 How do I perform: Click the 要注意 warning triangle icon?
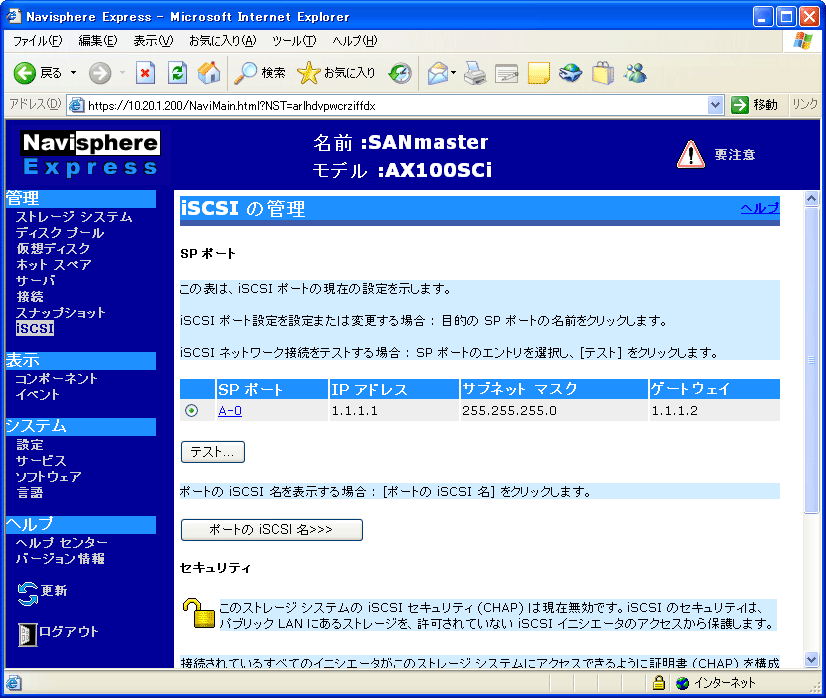click(691, 154)
